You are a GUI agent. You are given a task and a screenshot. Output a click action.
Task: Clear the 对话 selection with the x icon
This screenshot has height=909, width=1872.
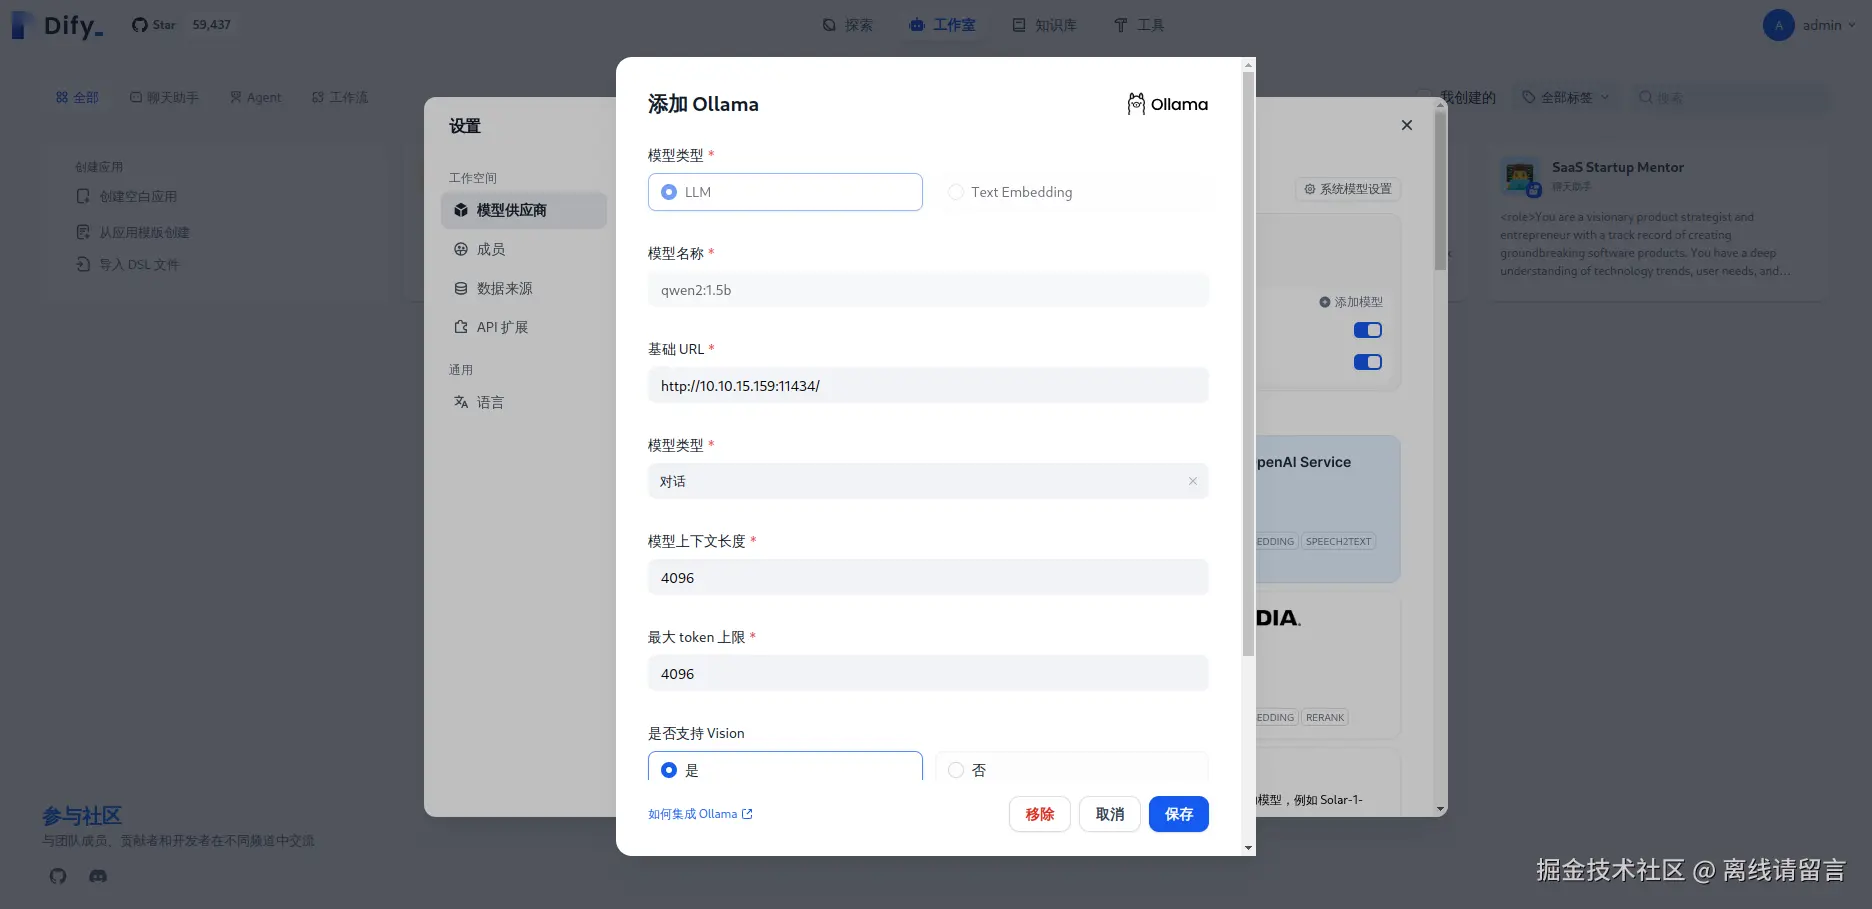(x=1192, y=481)
